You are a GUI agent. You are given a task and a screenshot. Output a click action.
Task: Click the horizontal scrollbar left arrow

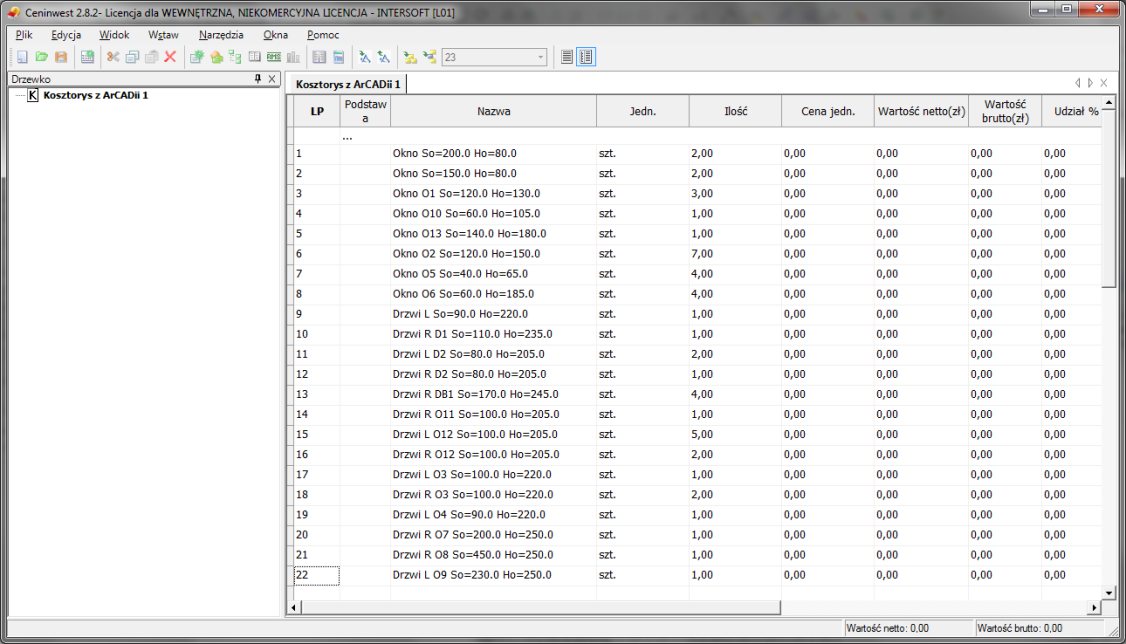[x=294, y=607]
